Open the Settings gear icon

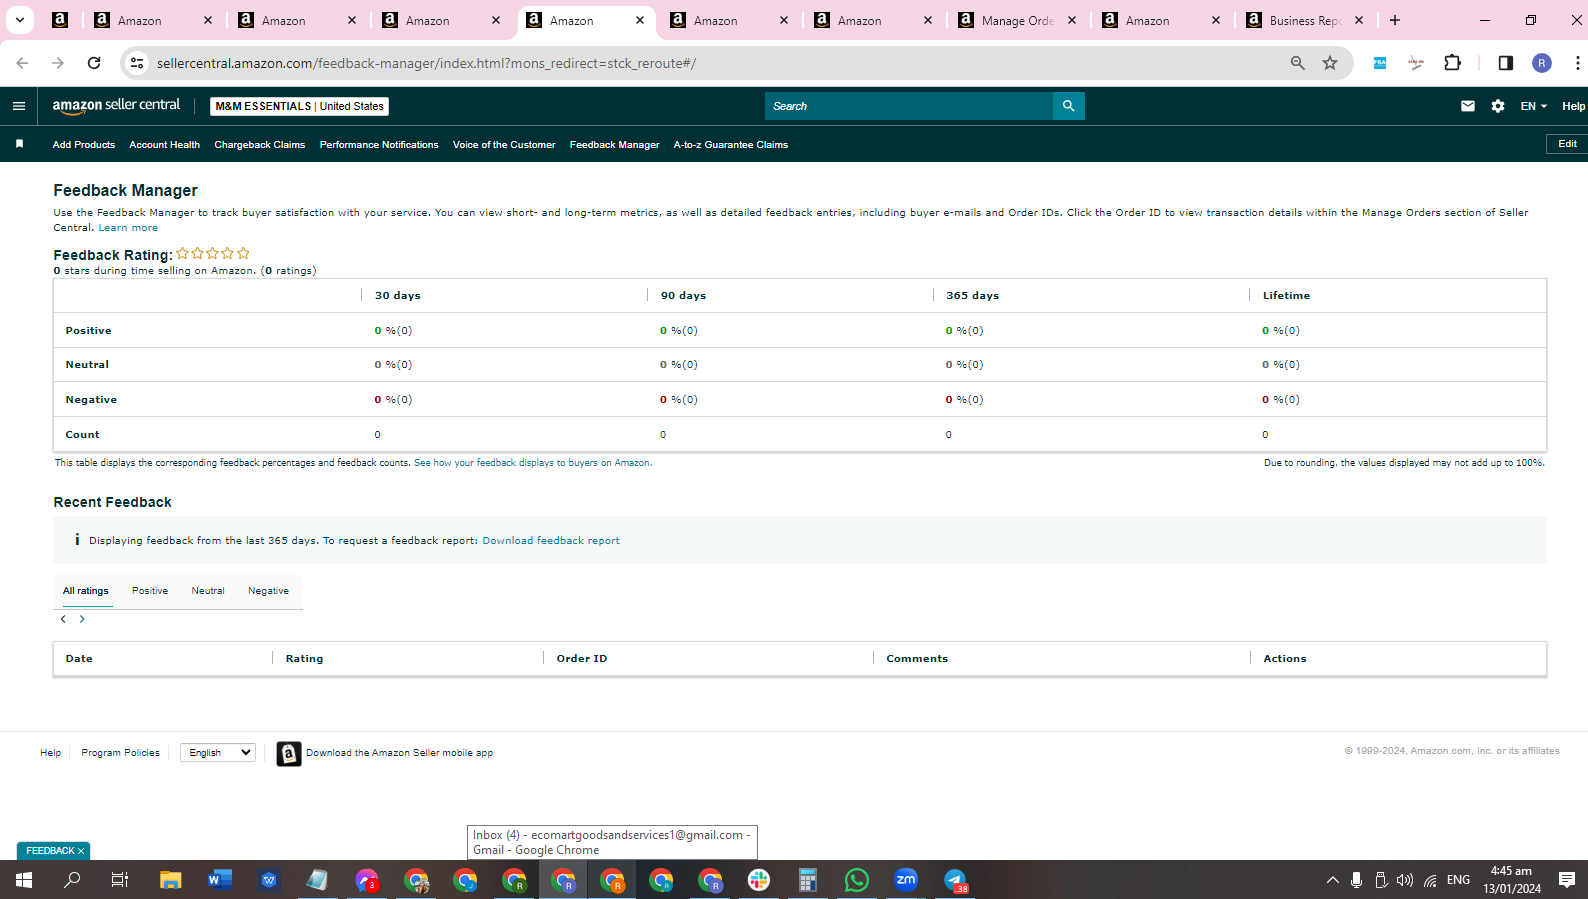click(1498, 106)
